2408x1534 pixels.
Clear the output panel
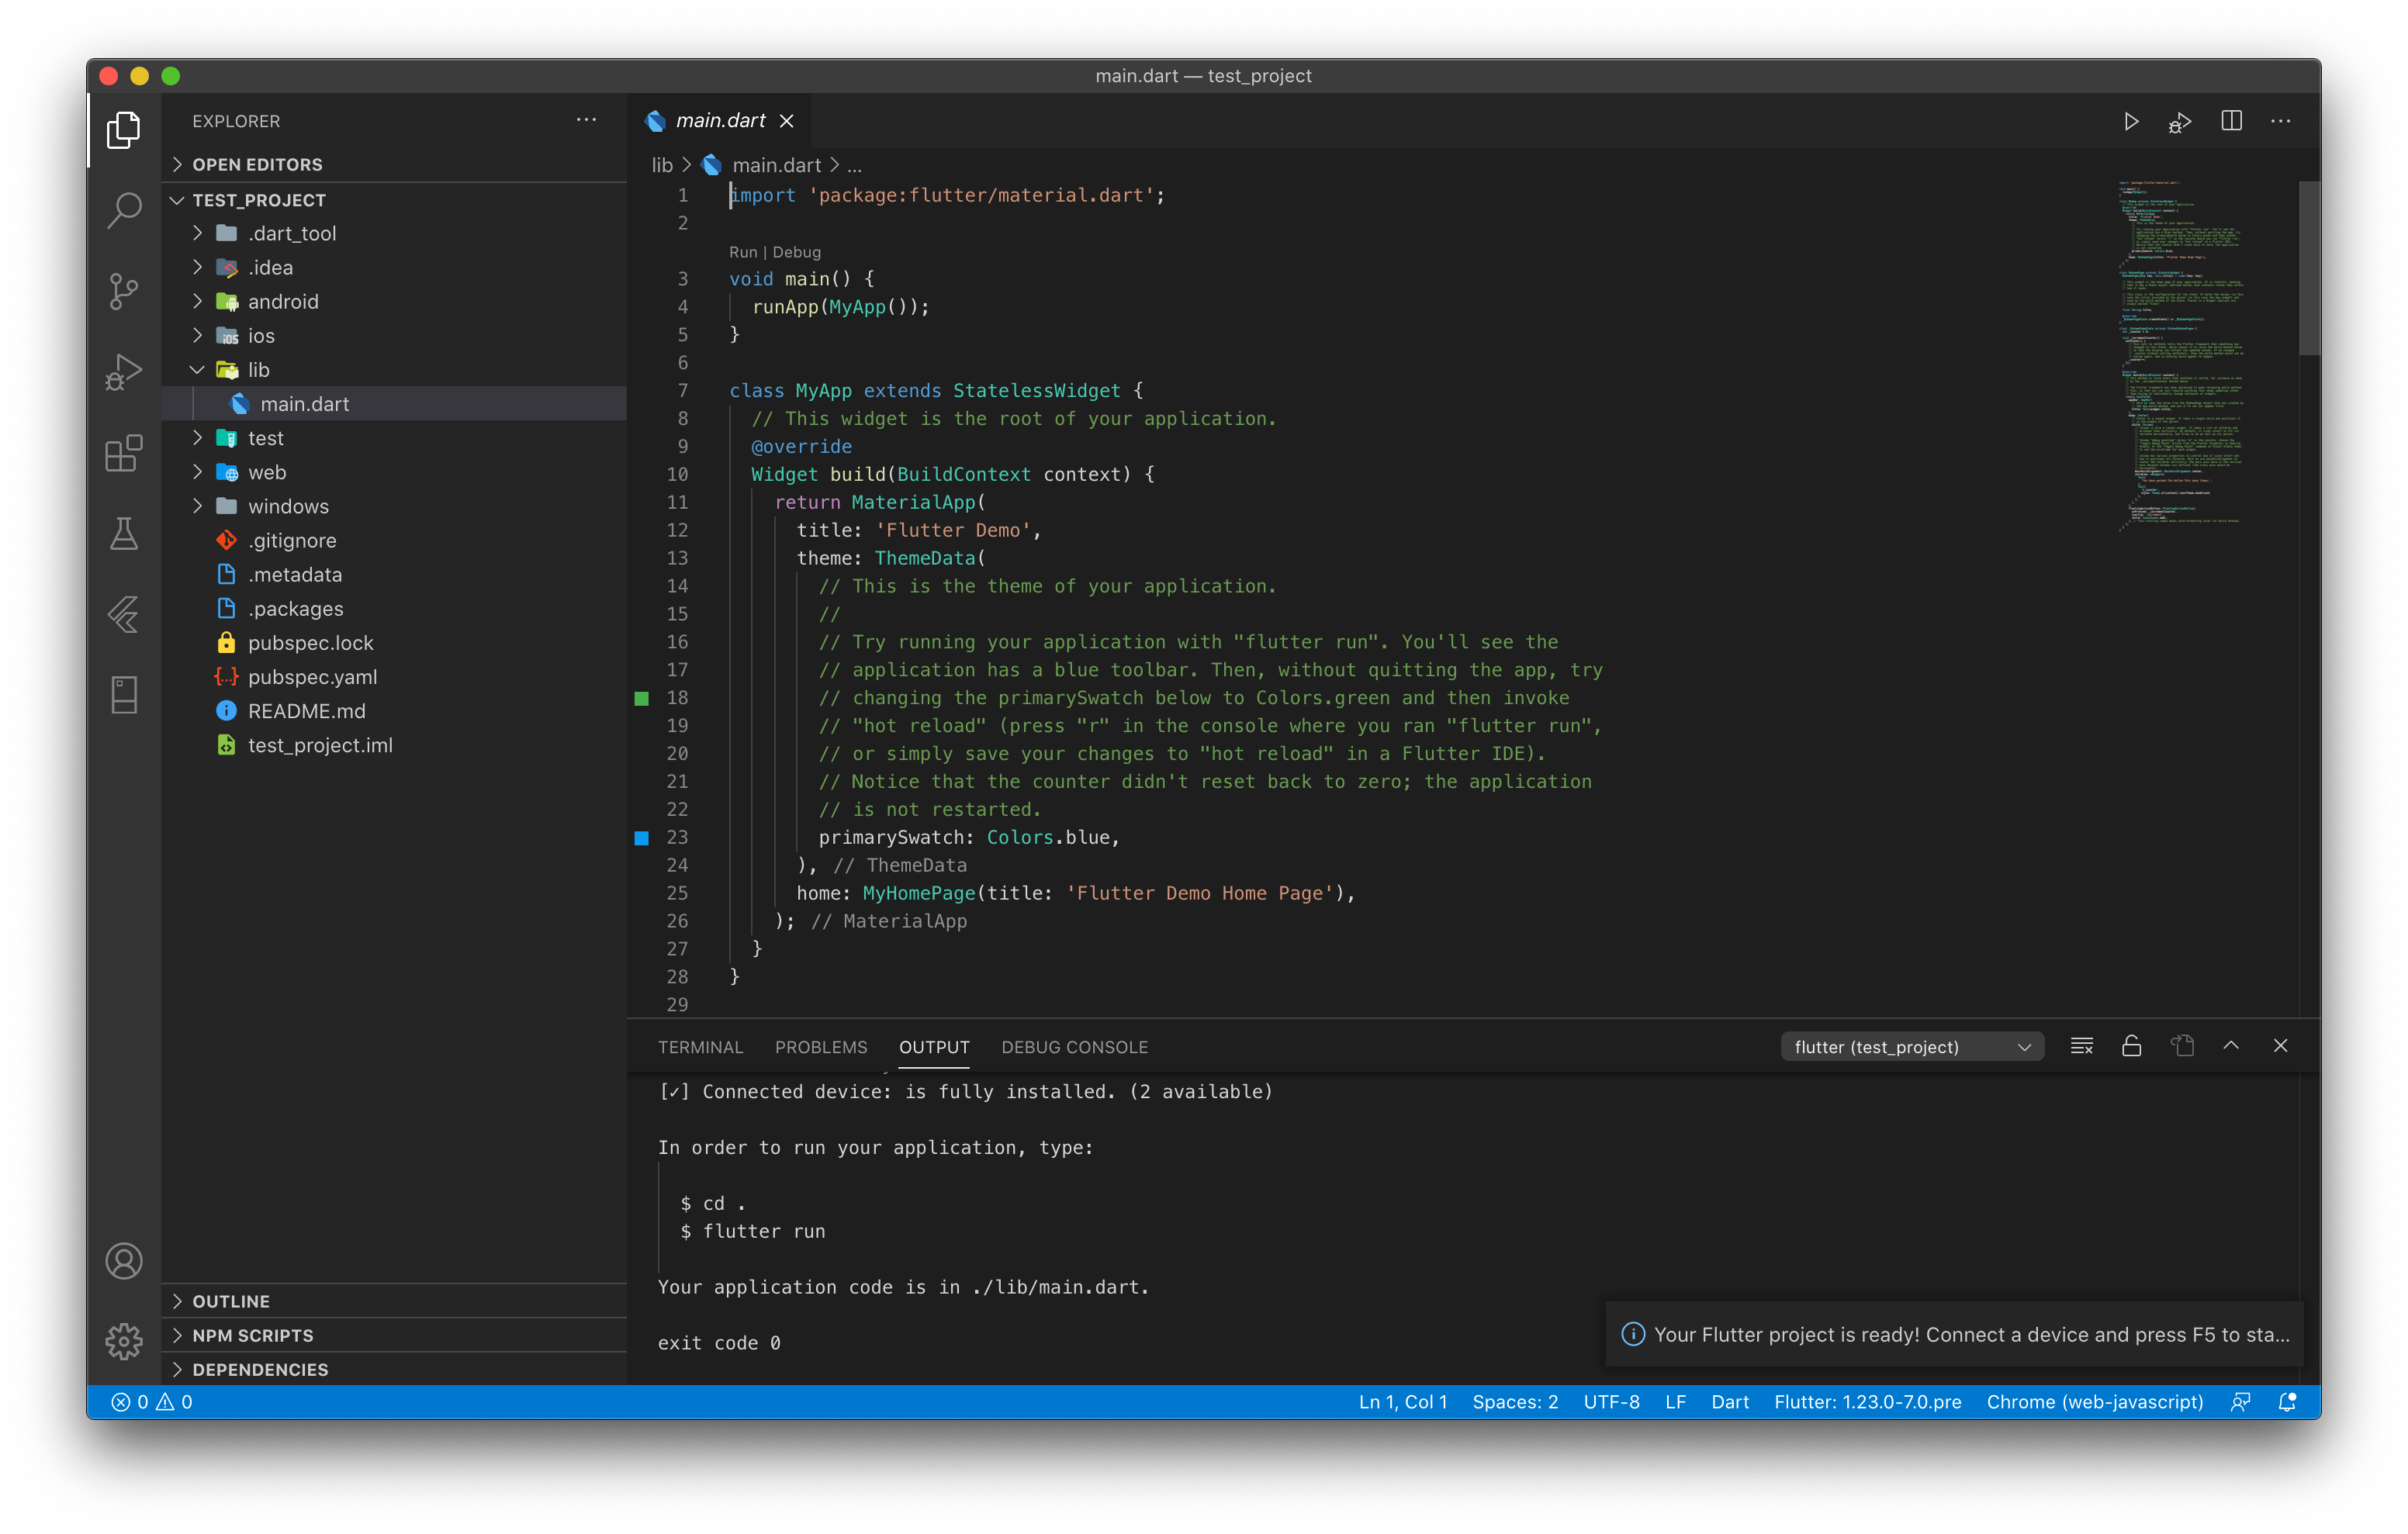point(2082,1046)
